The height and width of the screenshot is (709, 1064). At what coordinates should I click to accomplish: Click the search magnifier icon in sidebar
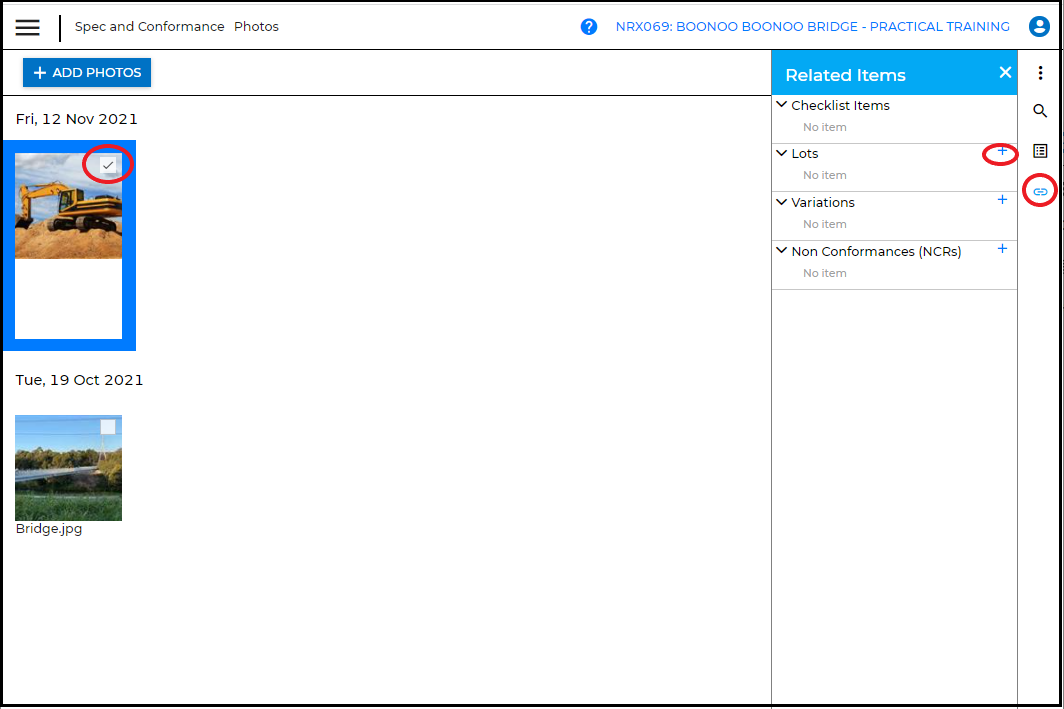(x=1040, y=111)
